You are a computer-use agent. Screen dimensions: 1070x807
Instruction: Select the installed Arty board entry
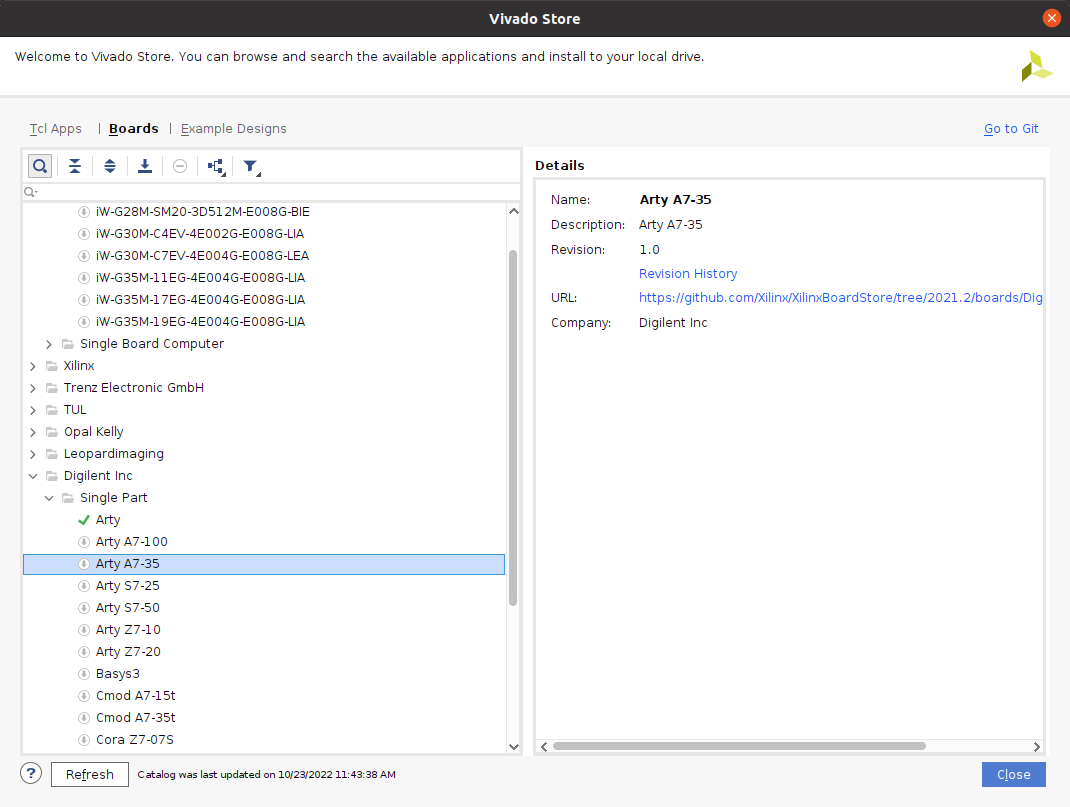click(108, 520)
